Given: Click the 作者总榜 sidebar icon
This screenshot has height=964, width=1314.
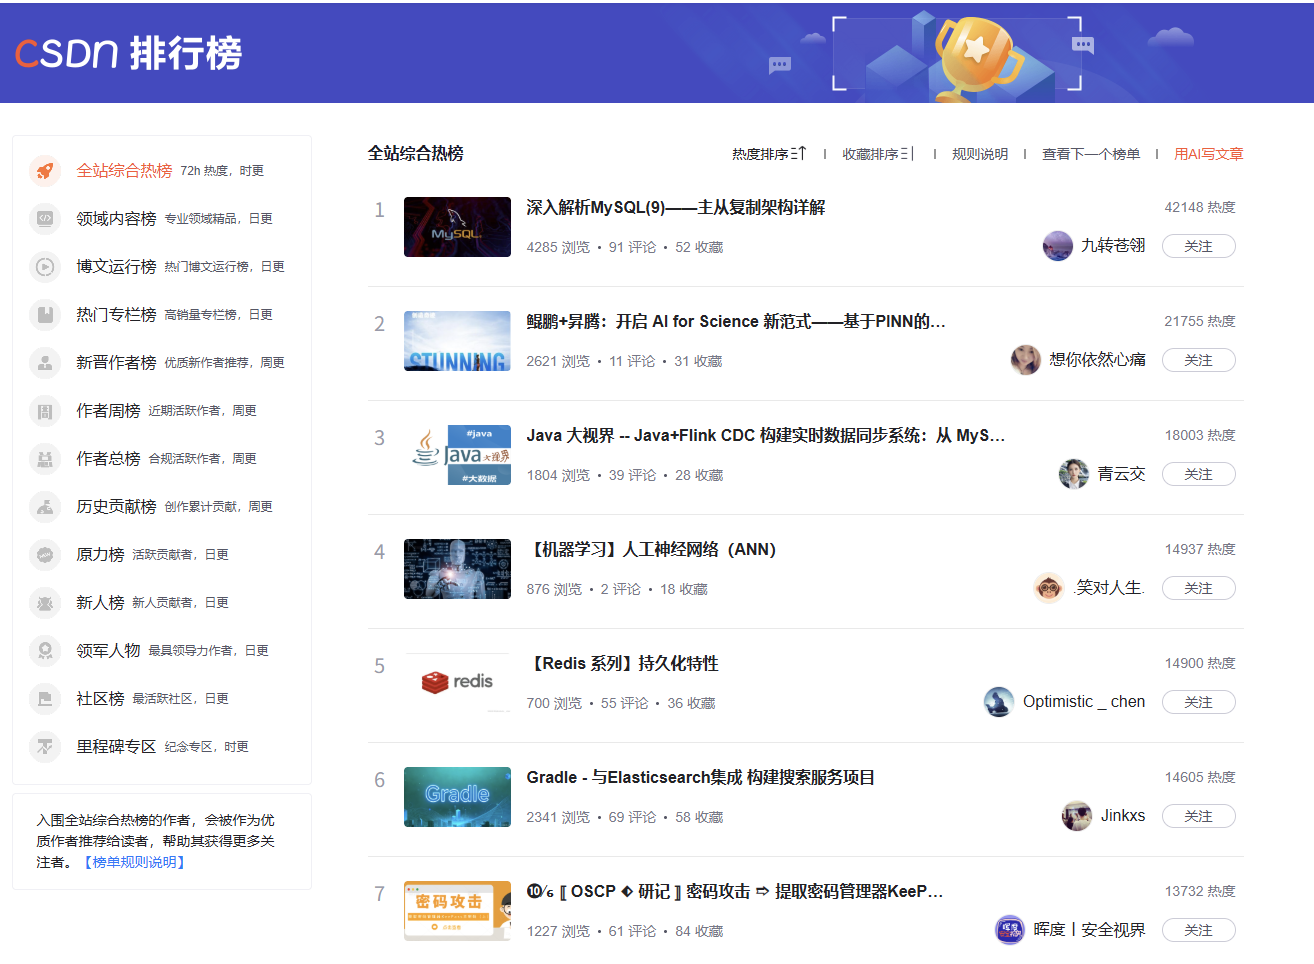Looking at the screenshot, I should click(45, 459).
